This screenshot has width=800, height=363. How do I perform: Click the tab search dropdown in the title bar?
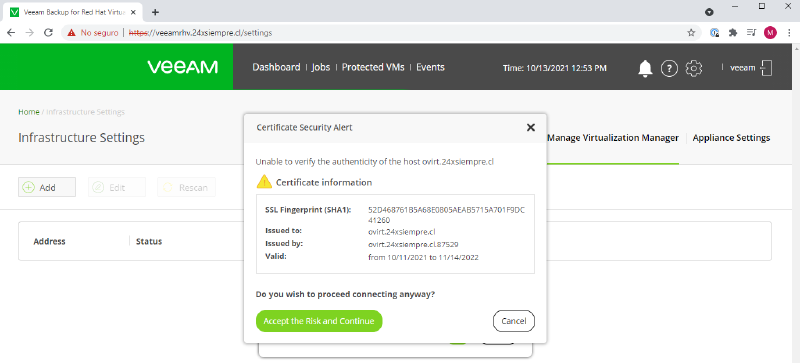pyautogui.click(x=709, y=12)
